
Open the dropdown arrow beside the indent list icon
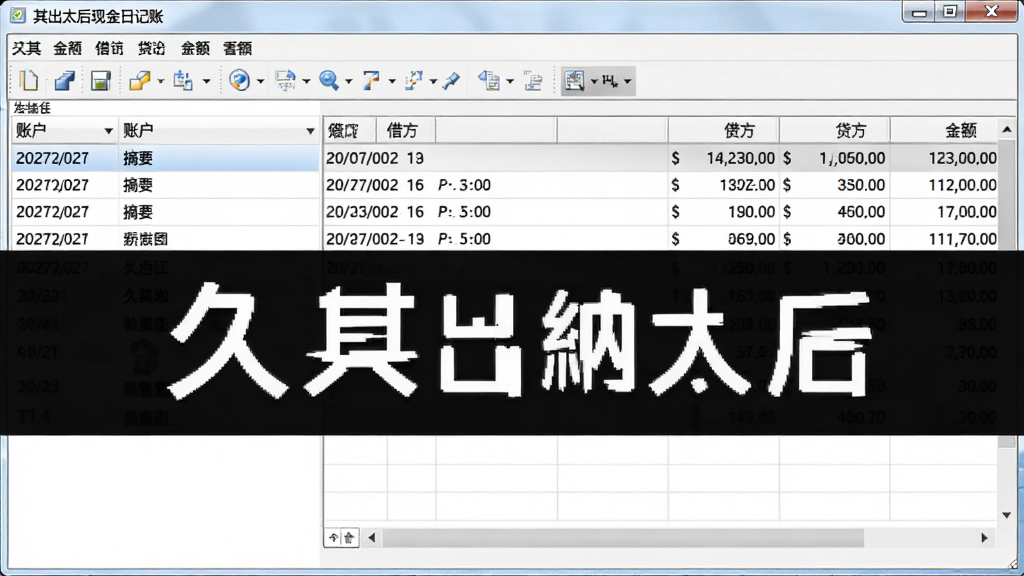point(510,82)
